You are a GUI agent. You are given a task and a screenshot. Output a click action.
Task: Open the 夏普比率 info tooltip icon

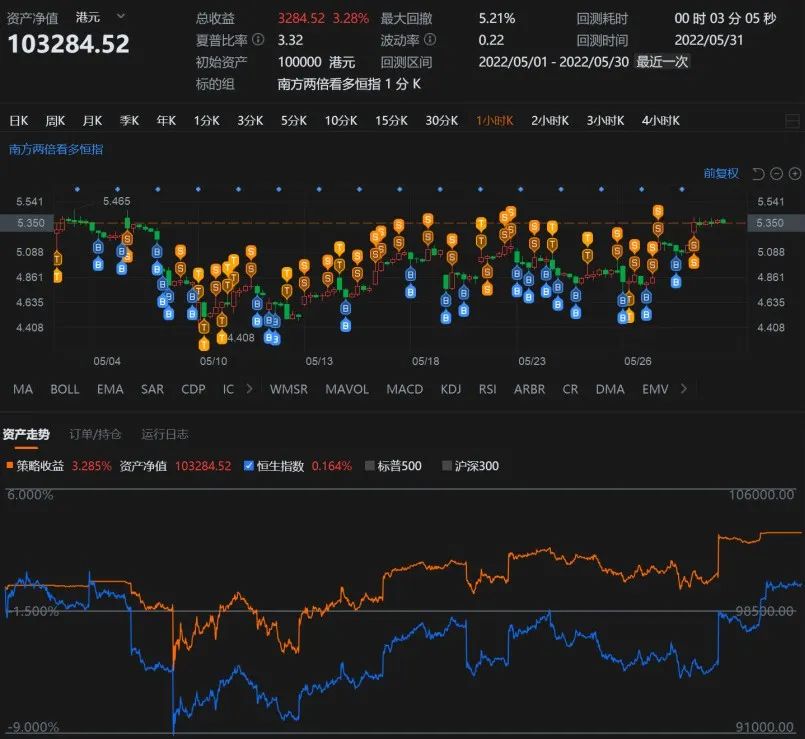(257, 41)
